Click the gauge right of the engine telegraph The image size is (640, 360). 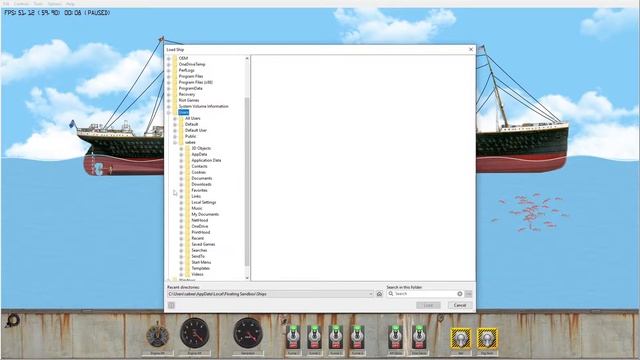pos(195,333)
